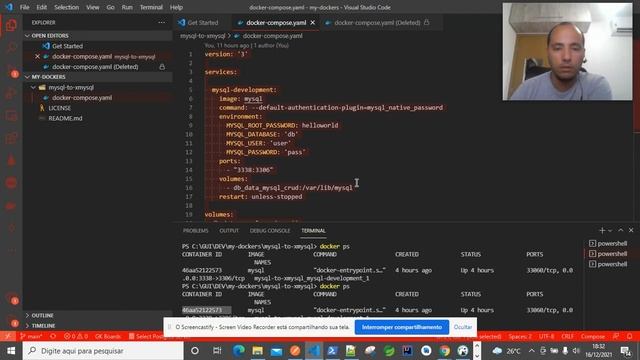Open Microsoft Edge from the taskbar
Image resolution: width=640 pixels, height=360 pixels.
pyautogui.click(x=238, y=351)
